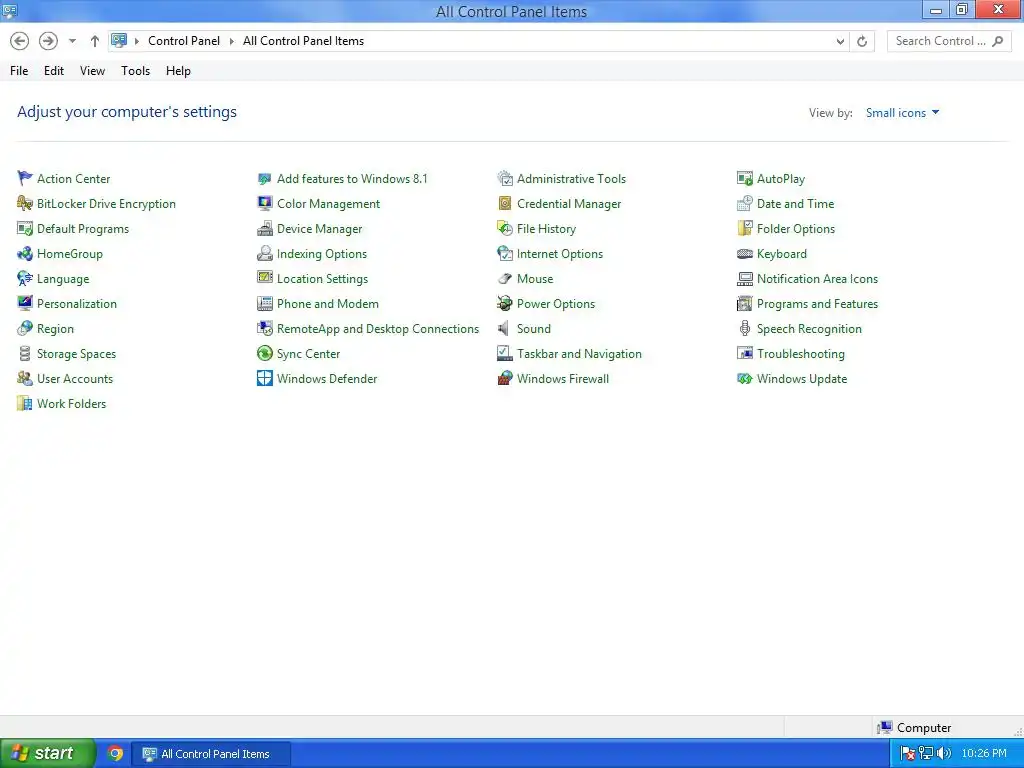
Task: Click the Back navigation arrow
Action: tap(20, 41)
